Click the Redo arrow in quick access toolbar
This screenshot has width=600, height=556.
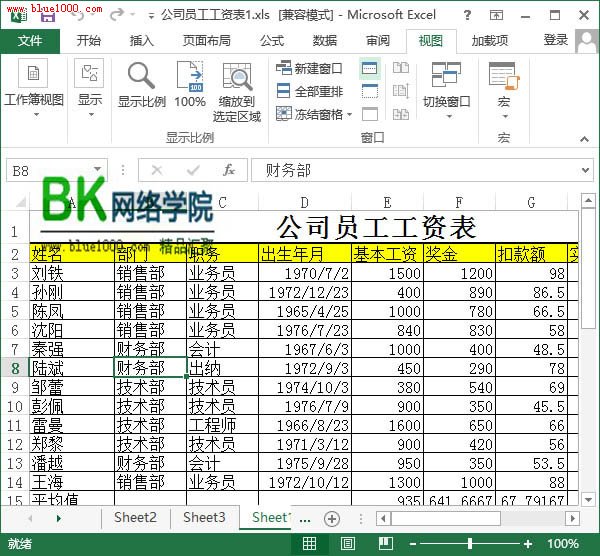(117, 15)
